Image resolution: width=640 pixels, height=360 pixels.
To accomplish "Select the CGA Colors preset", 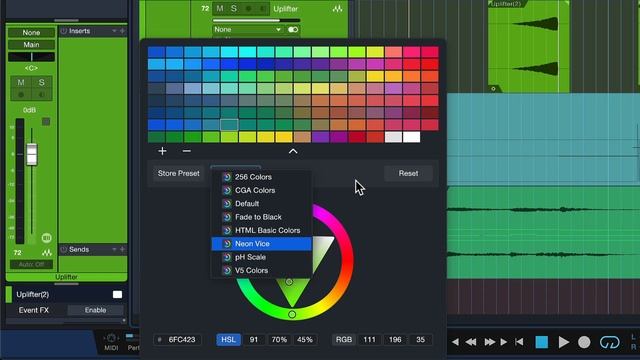I will coord(261,191).
